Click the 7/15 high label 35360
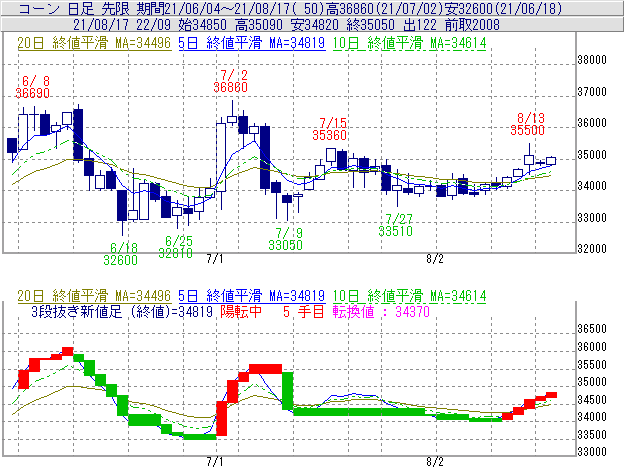 [329, 135]
